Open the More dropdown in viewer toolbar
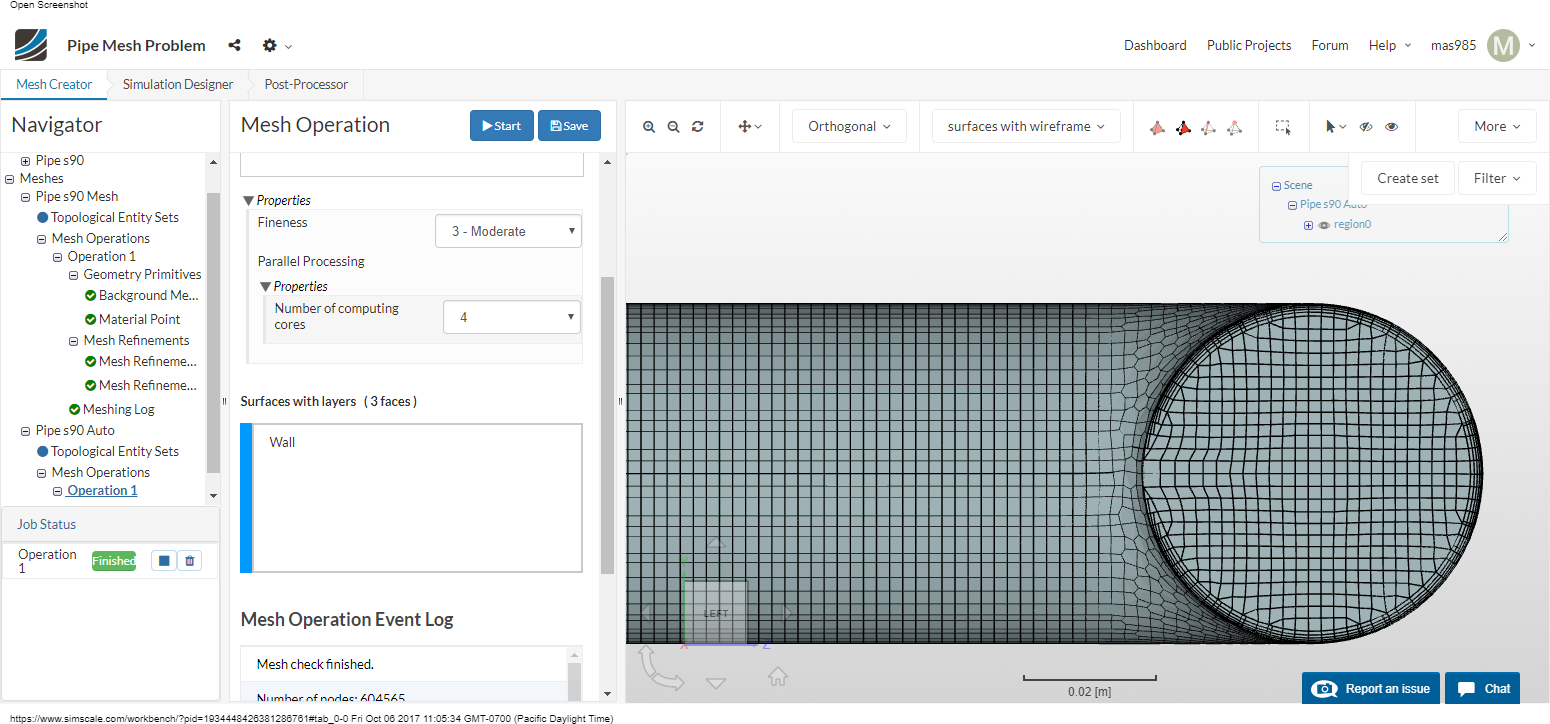 [x=1497, y=126]
